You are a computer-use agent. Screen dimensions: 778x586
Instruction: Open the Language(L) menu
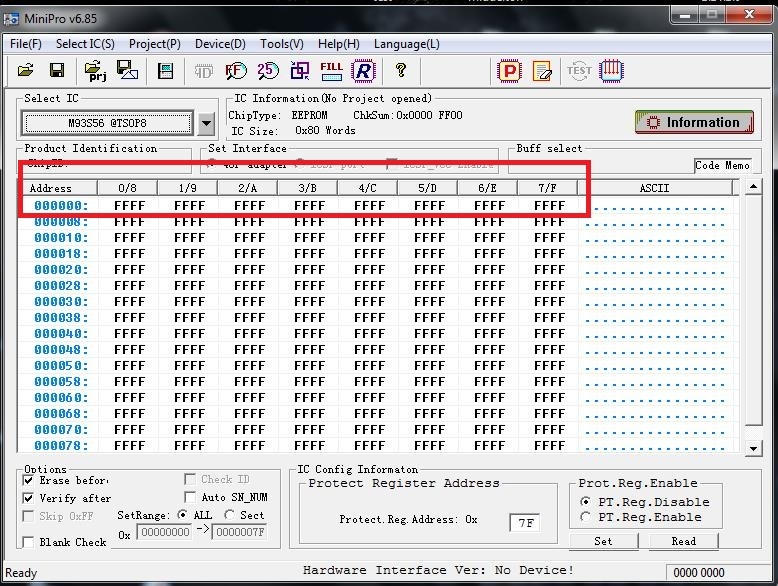click(x=407, y=44)
